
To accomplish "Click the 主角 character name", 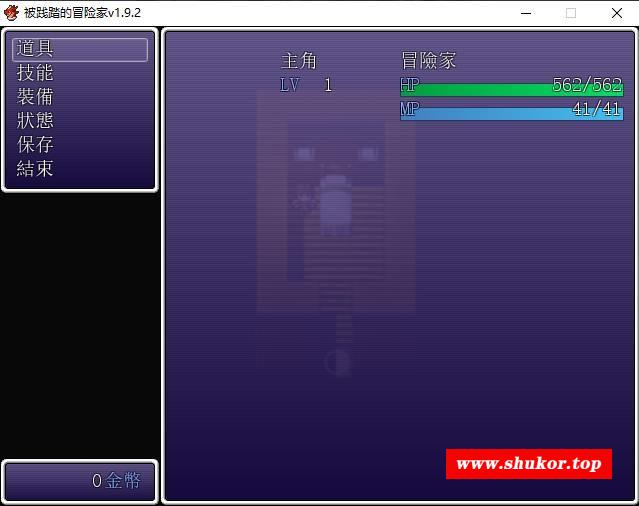I will tap(299, 61).
